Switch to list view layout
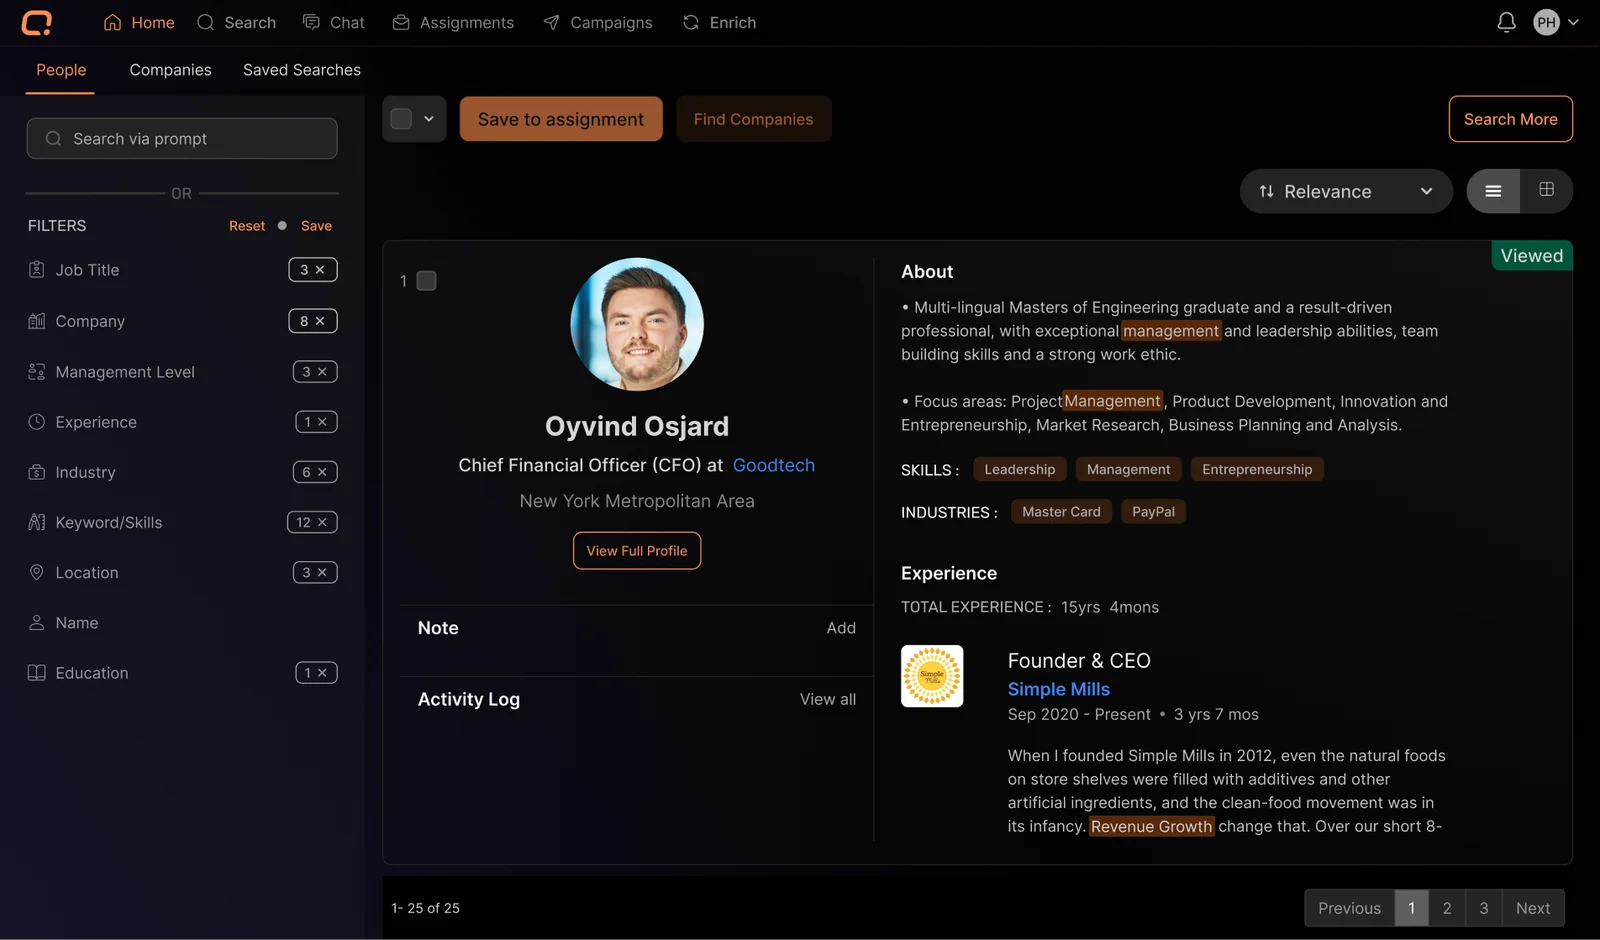Image resolution: width=1600 pixels, height=940 pixels. coord(1493,191)
